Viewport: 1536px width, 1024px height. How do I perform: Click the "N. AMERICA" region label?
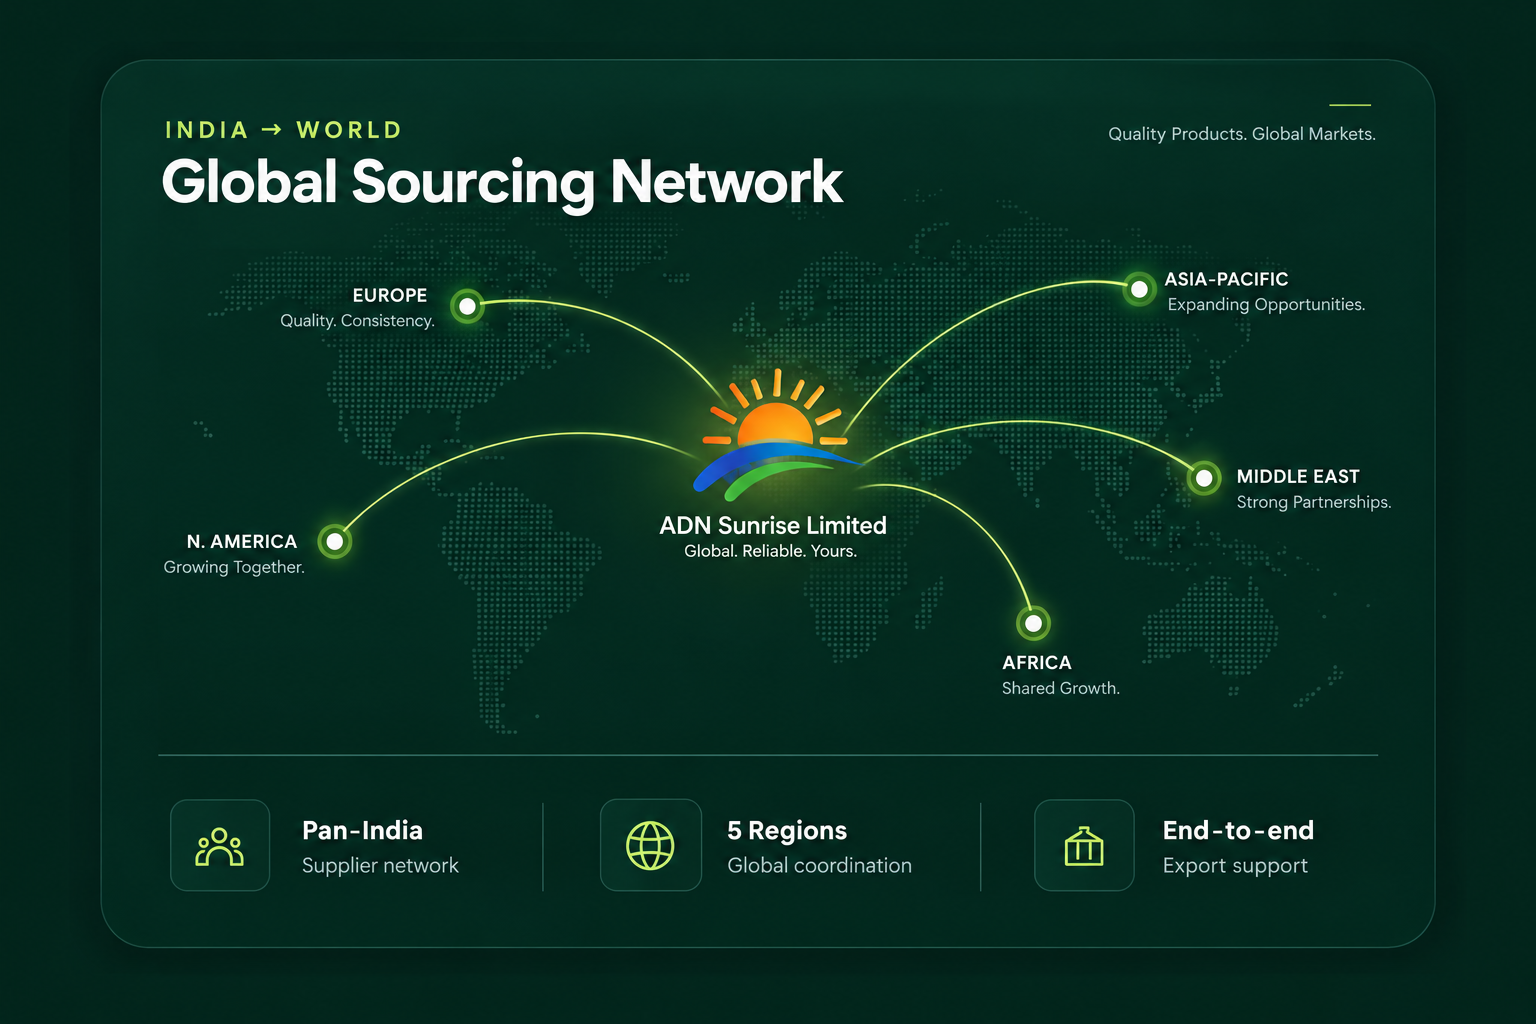242,541
